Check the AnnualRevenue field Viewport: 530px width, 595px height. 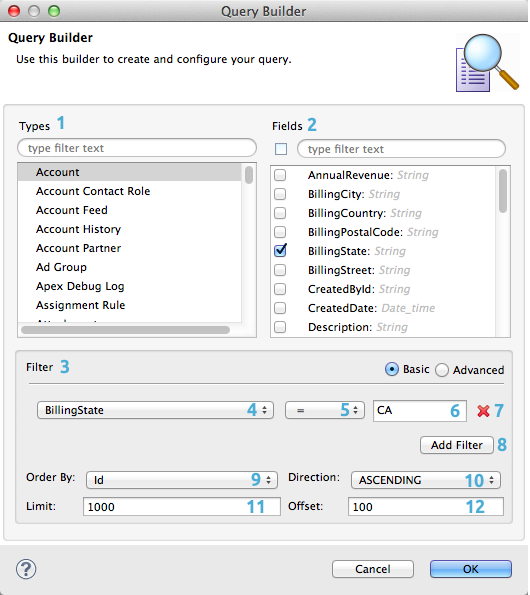280,175
